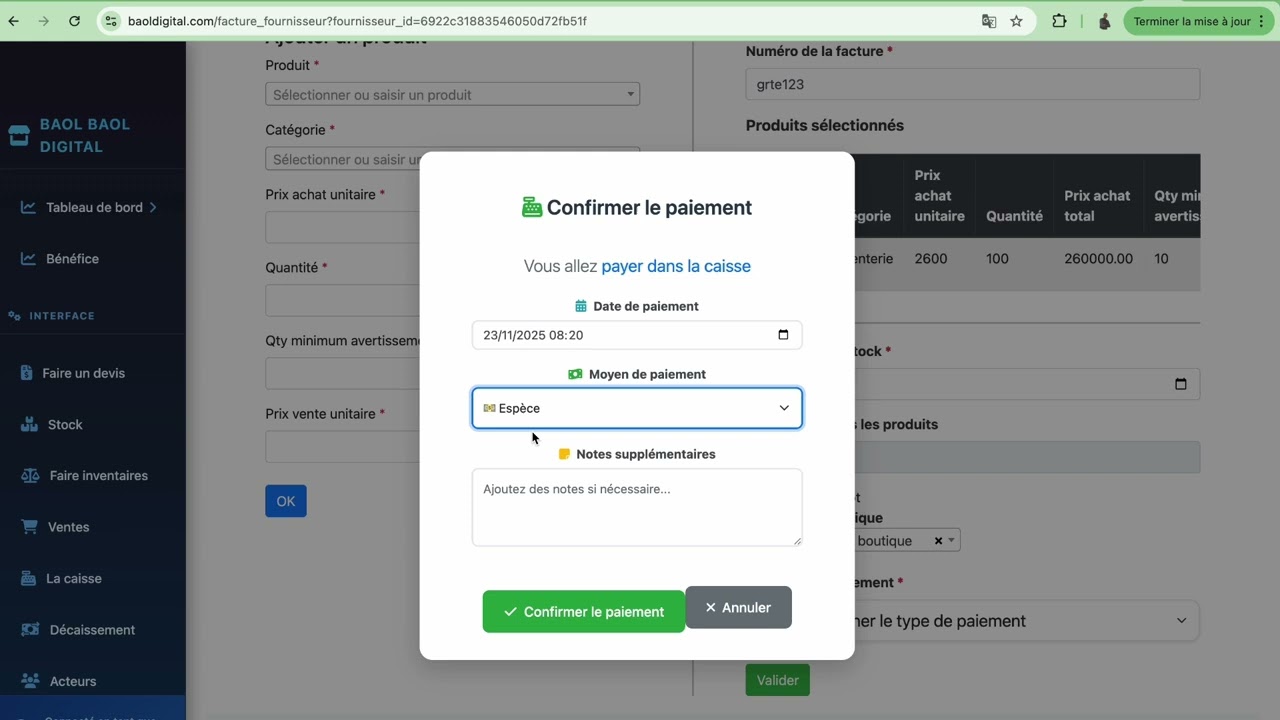Click the Bénéfice chart icon
Screen dimensions: 1280x720
28,259
